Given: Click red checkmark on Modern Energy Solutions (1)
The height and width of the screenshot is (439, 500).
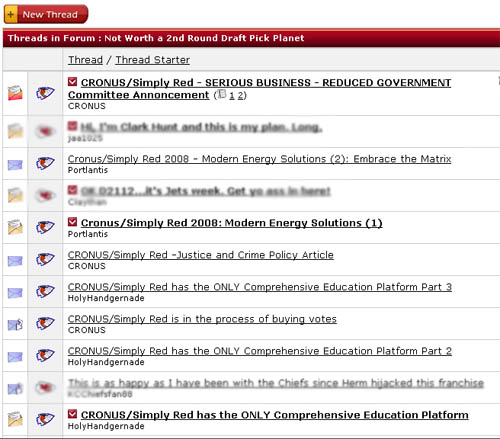Looking at the screenshot, I should coord(72,222).
